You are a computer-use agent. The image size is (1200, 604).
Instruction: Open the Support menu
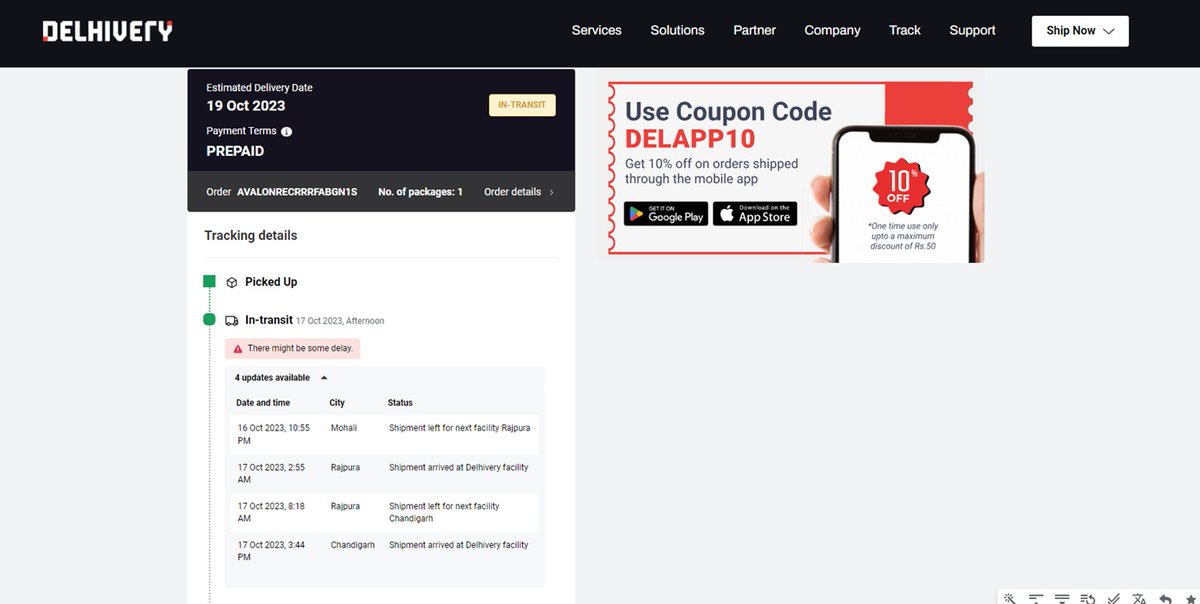coord(972,30)
